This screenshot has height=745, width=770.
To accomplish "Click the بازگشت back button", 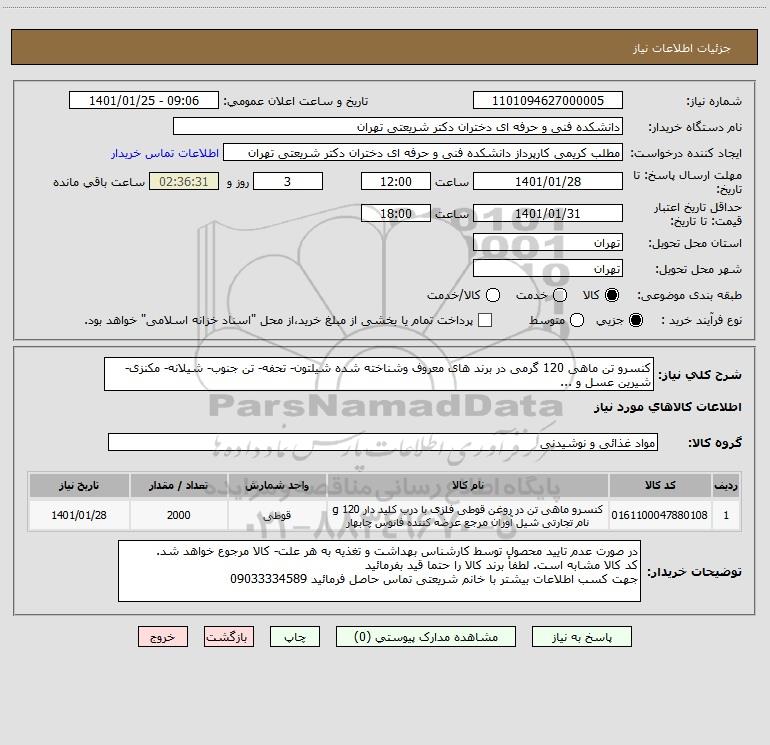I will (229, 637).
